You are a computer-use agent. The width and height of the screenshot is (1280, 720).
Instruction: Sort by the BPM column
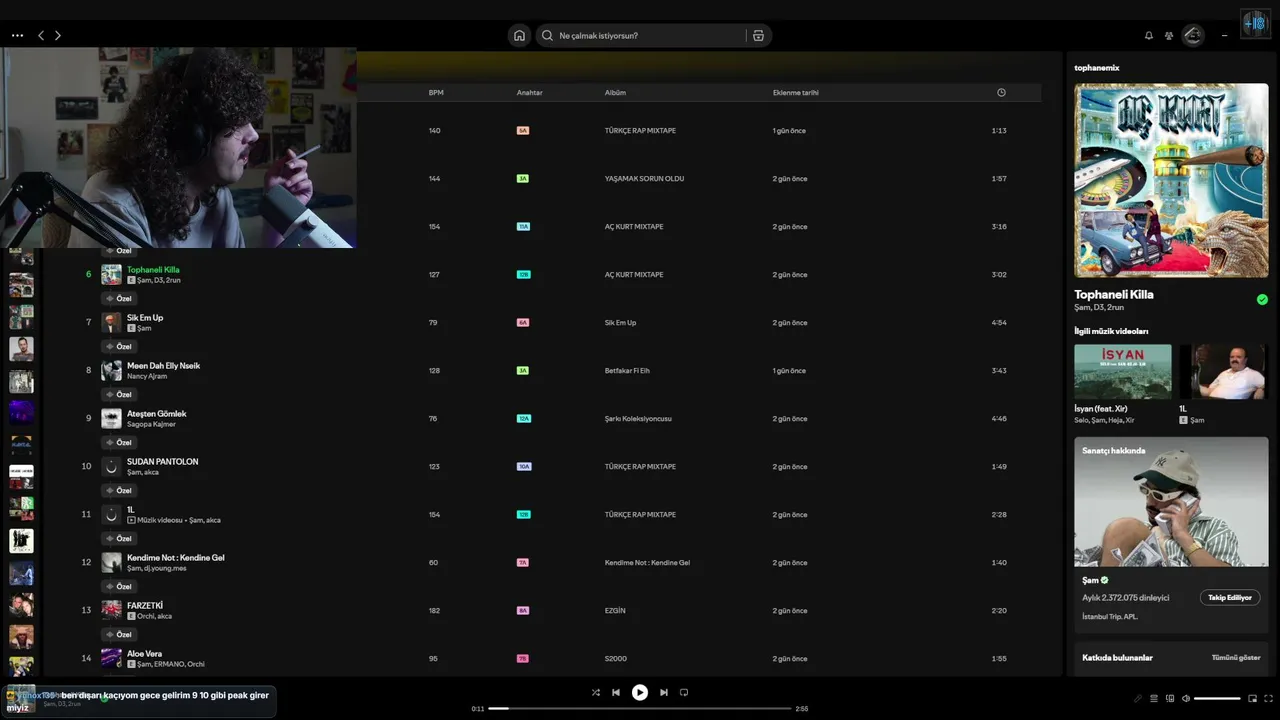436,92
